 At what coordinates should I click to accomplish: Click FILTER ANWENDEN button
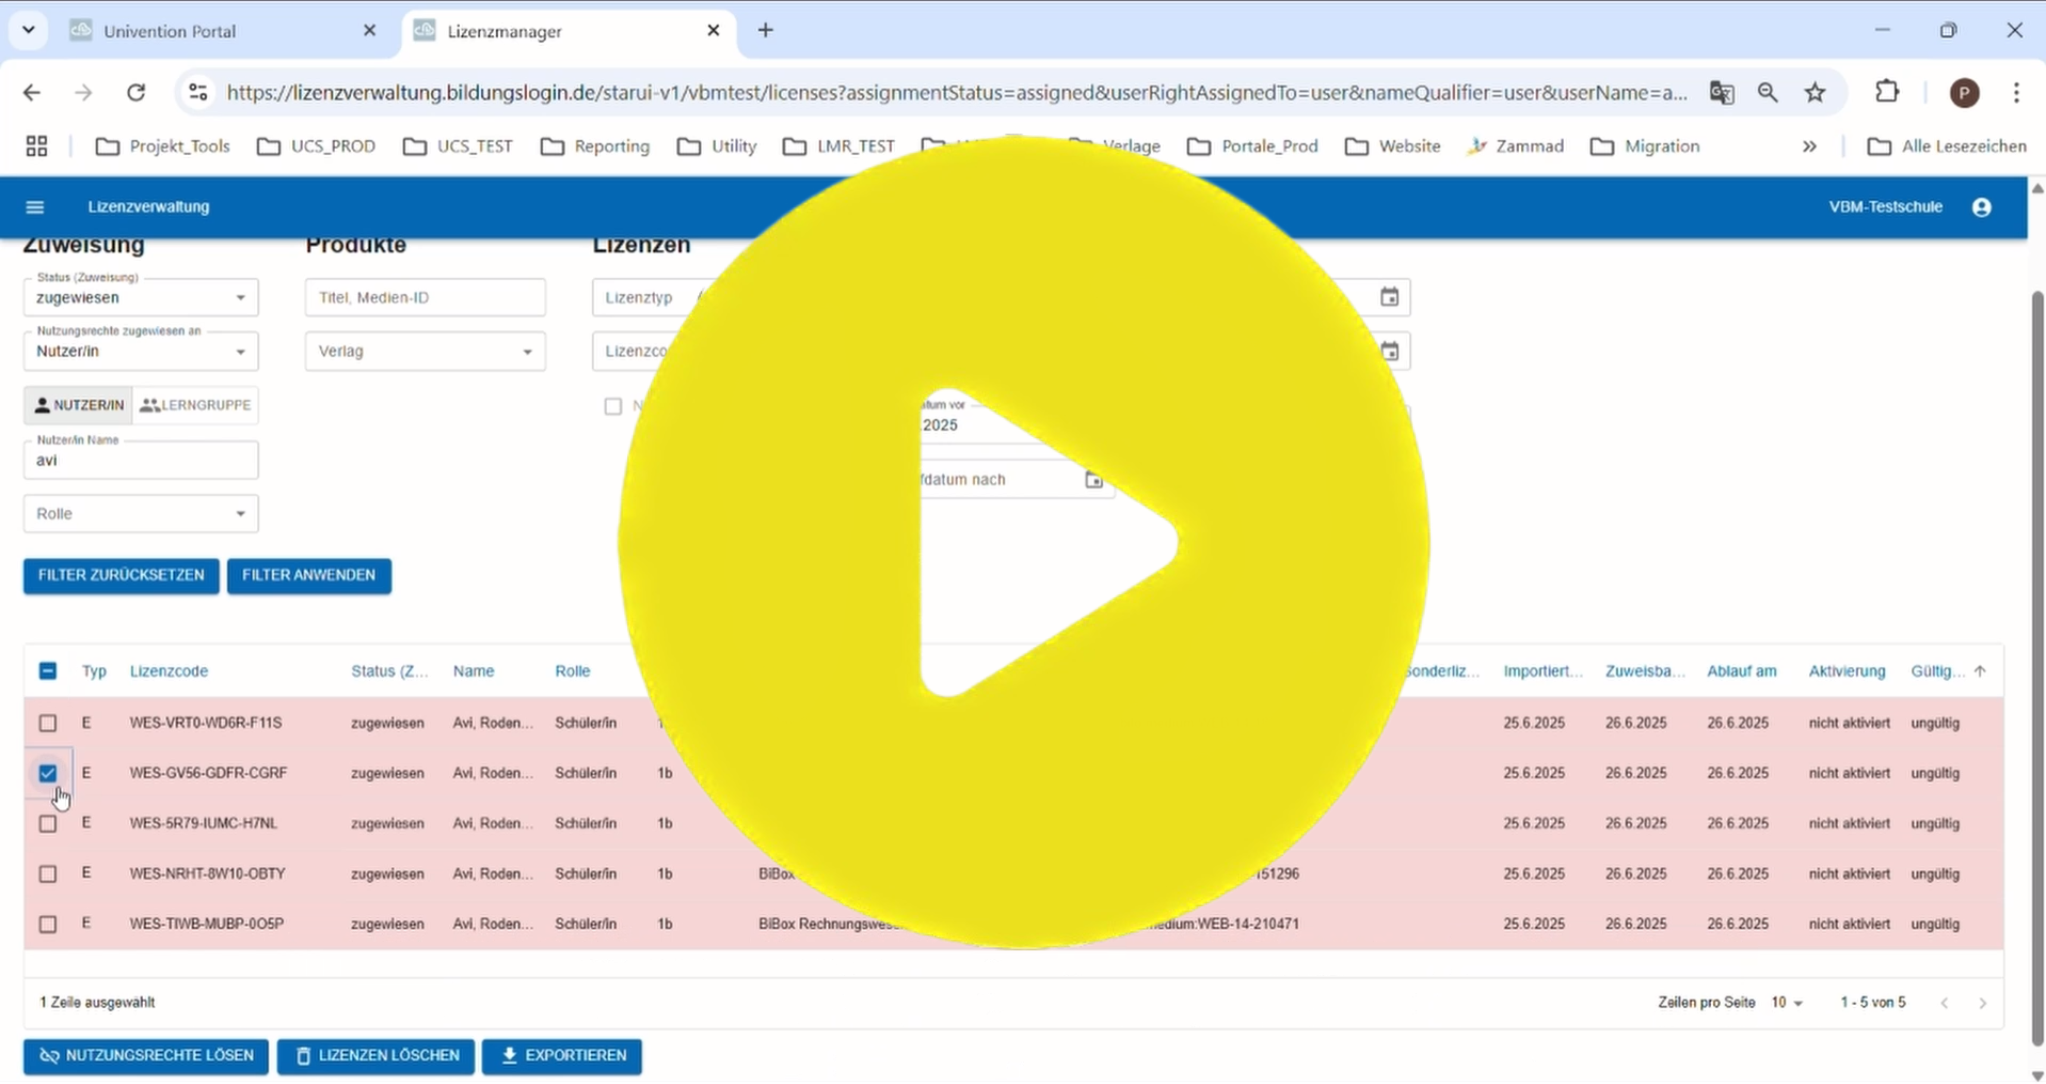(309, 576)
